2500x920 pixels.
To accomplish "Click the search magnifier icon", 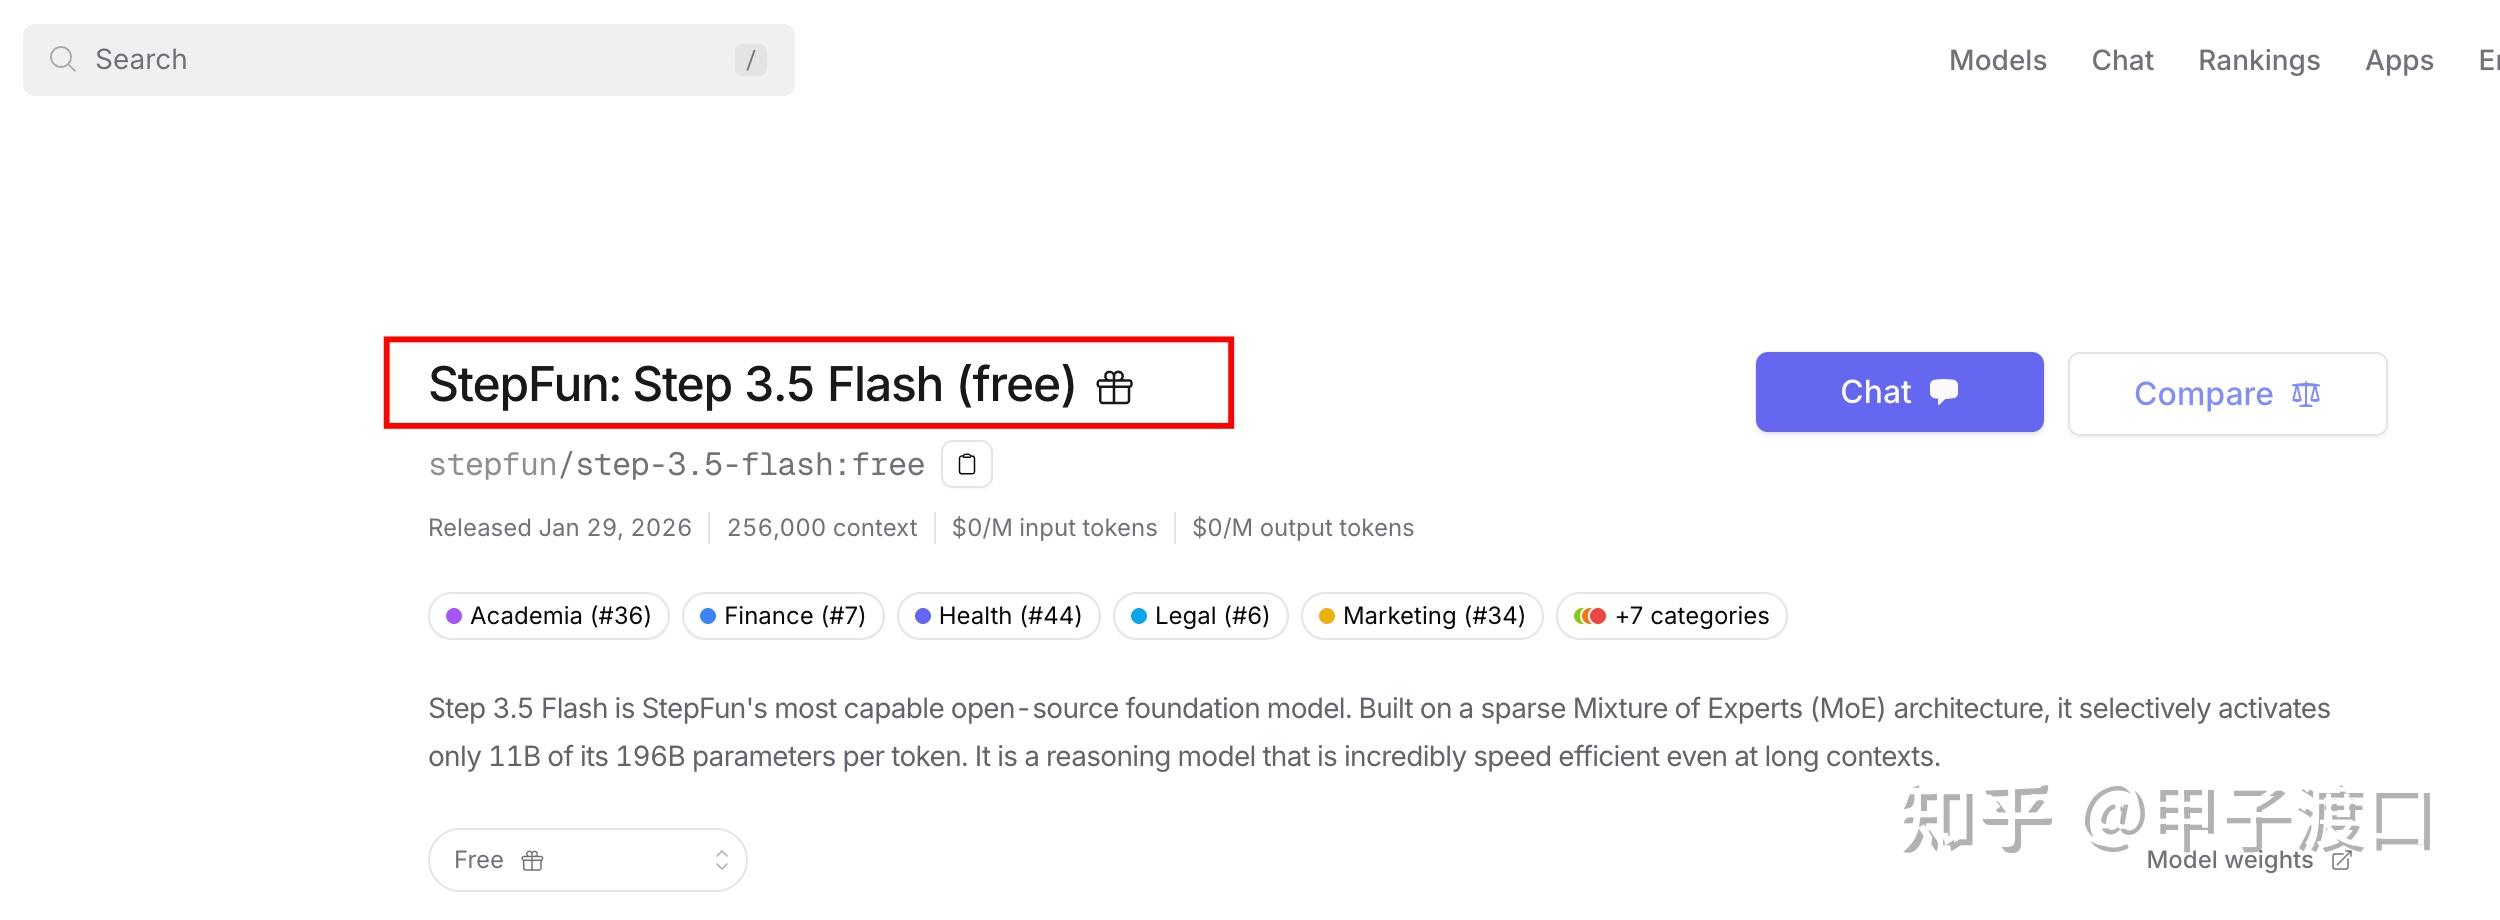I will (x=63, y=60).
